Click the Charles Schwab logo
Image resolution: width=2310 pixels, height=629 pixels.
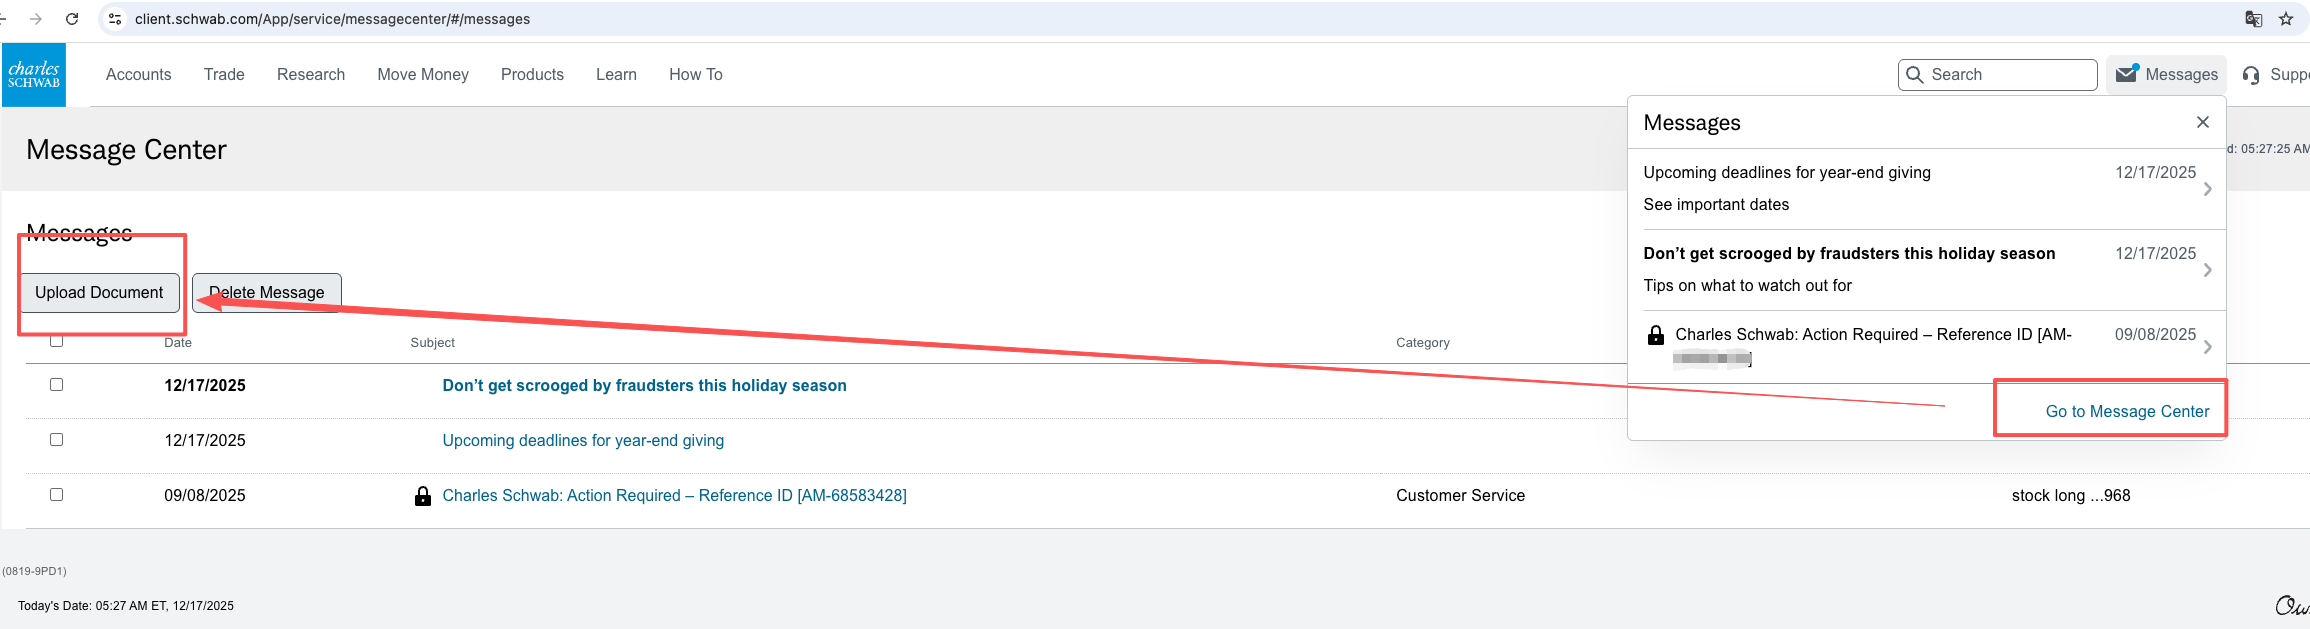tap(34, 75)
